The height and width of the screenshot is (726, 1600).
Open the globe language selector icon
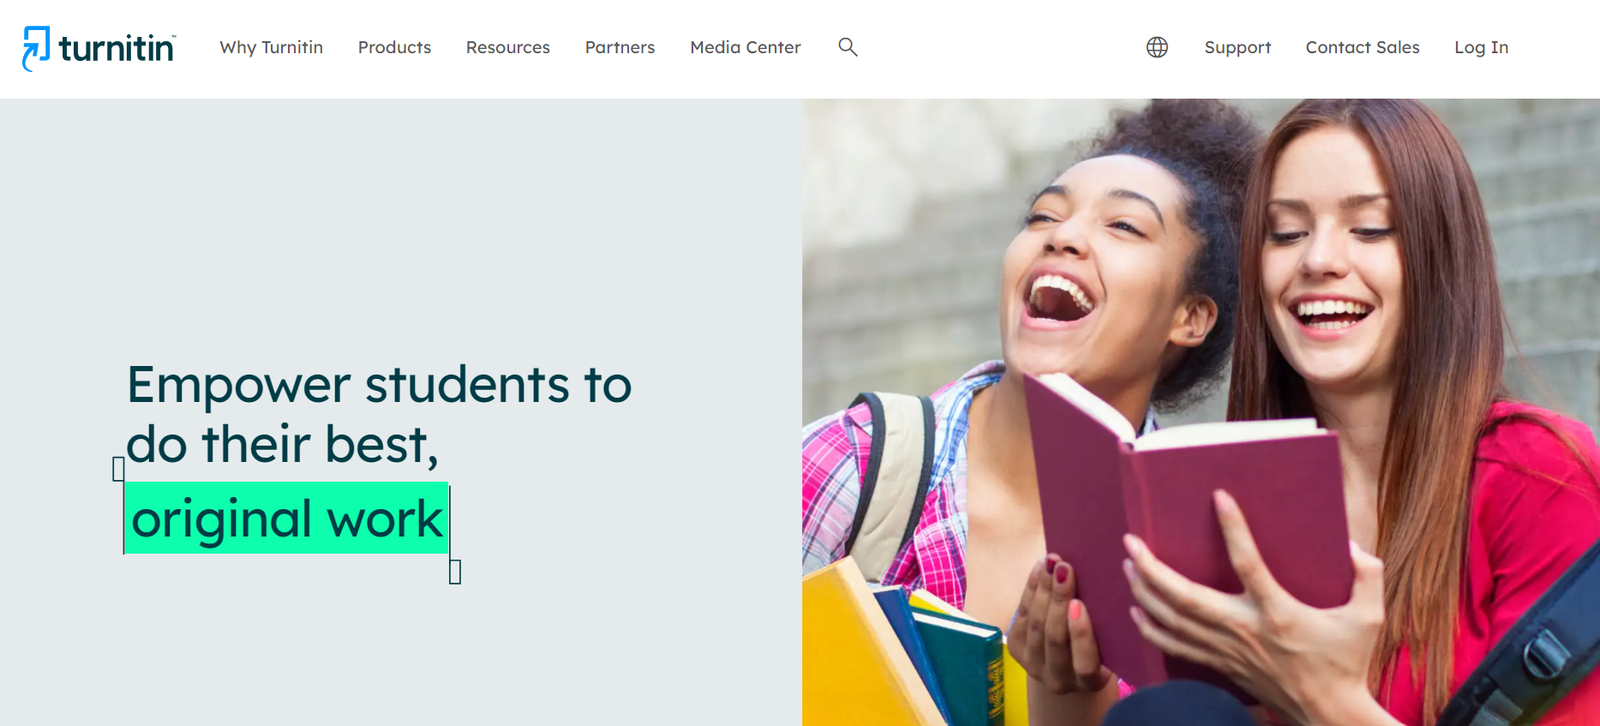click(x=1157, y=47)
